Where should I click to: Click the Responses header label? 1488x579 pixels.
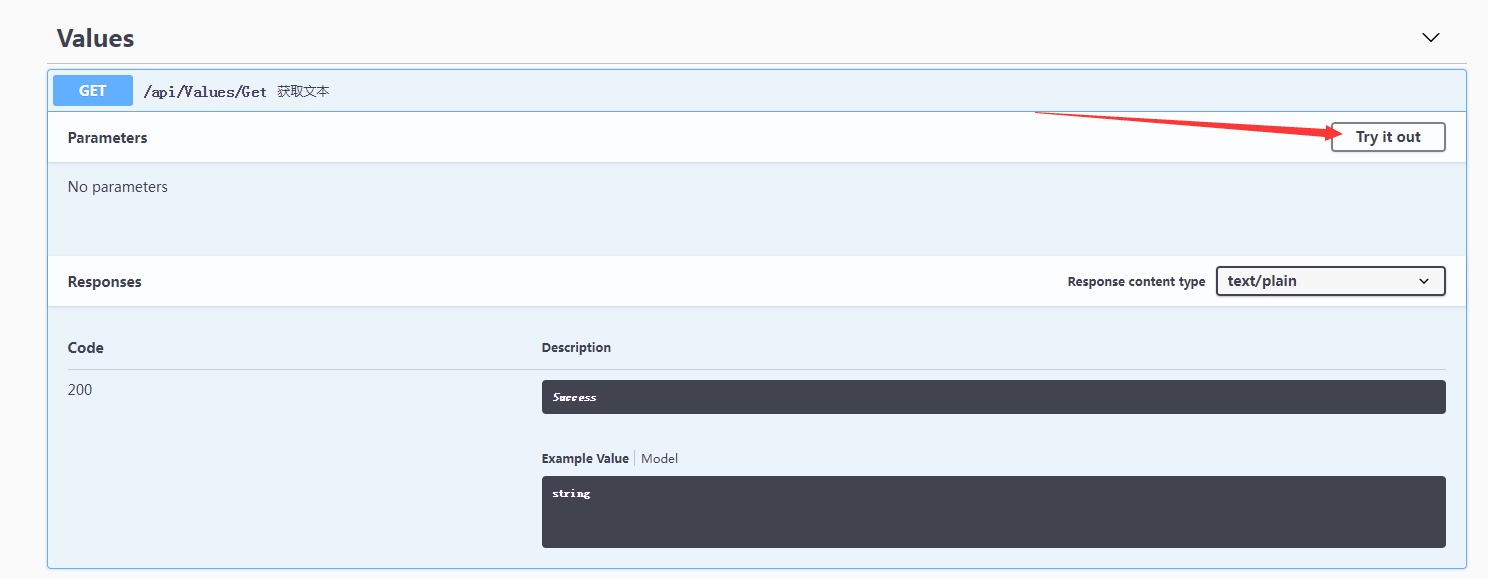[105, 282]
